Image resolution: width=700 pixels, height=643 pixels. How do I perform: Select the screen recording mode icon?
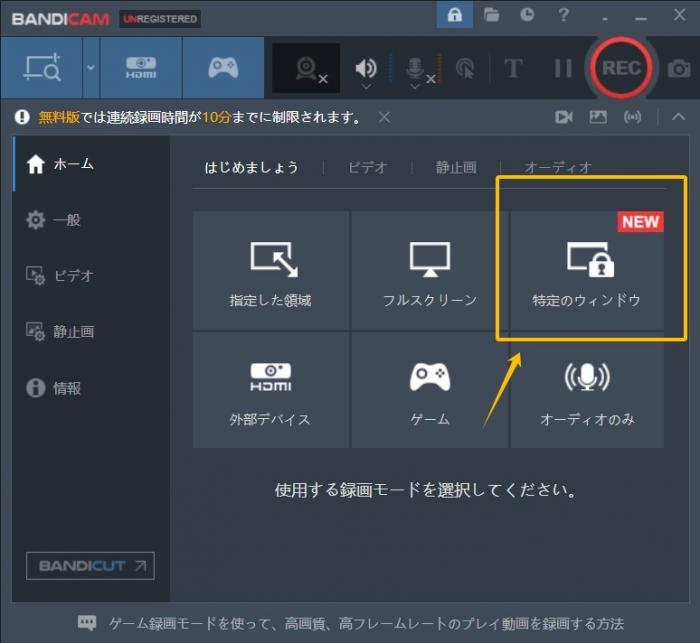pos(42,67)
